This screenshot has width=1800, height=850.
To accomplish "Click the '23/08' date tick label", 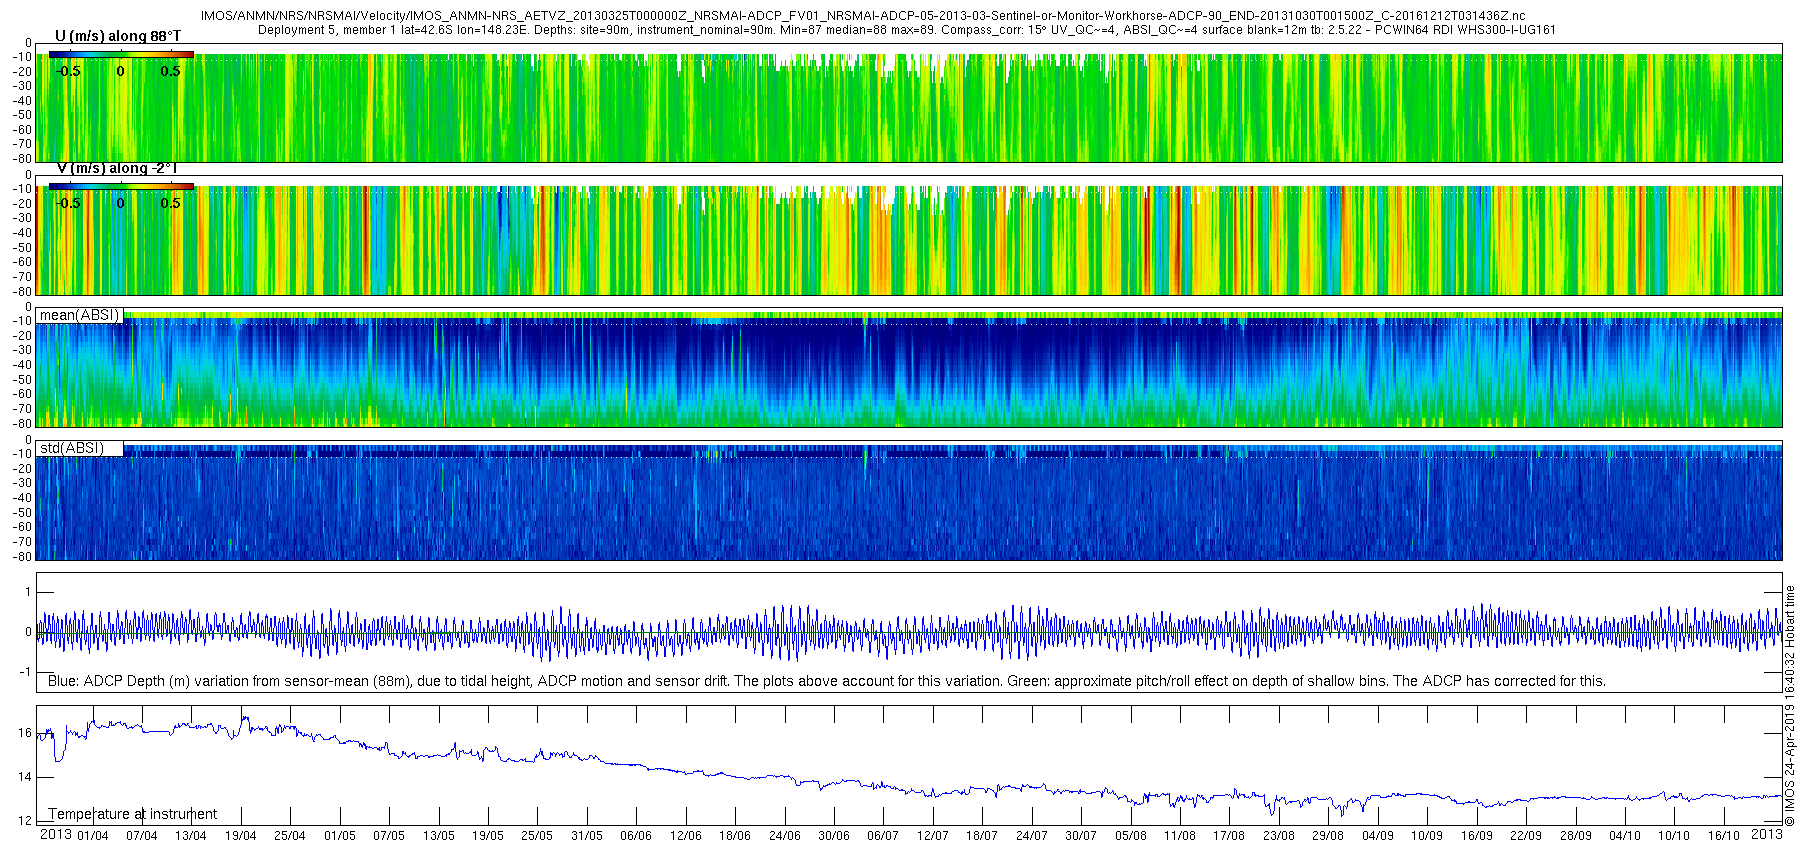I will click(1279, 836).
